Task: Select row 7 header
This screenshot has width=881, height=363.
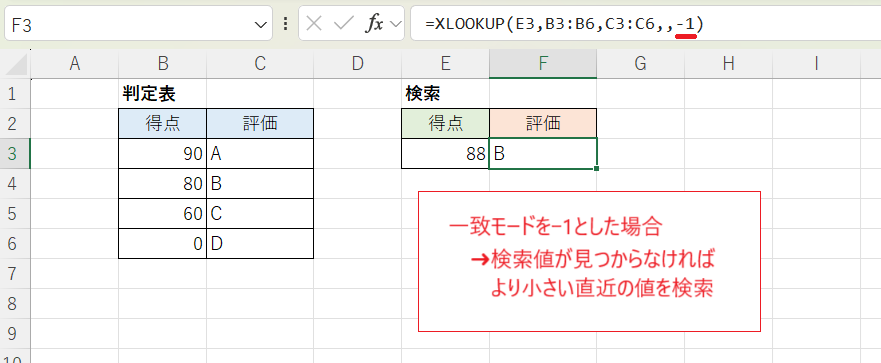Action: coord(16,274)
